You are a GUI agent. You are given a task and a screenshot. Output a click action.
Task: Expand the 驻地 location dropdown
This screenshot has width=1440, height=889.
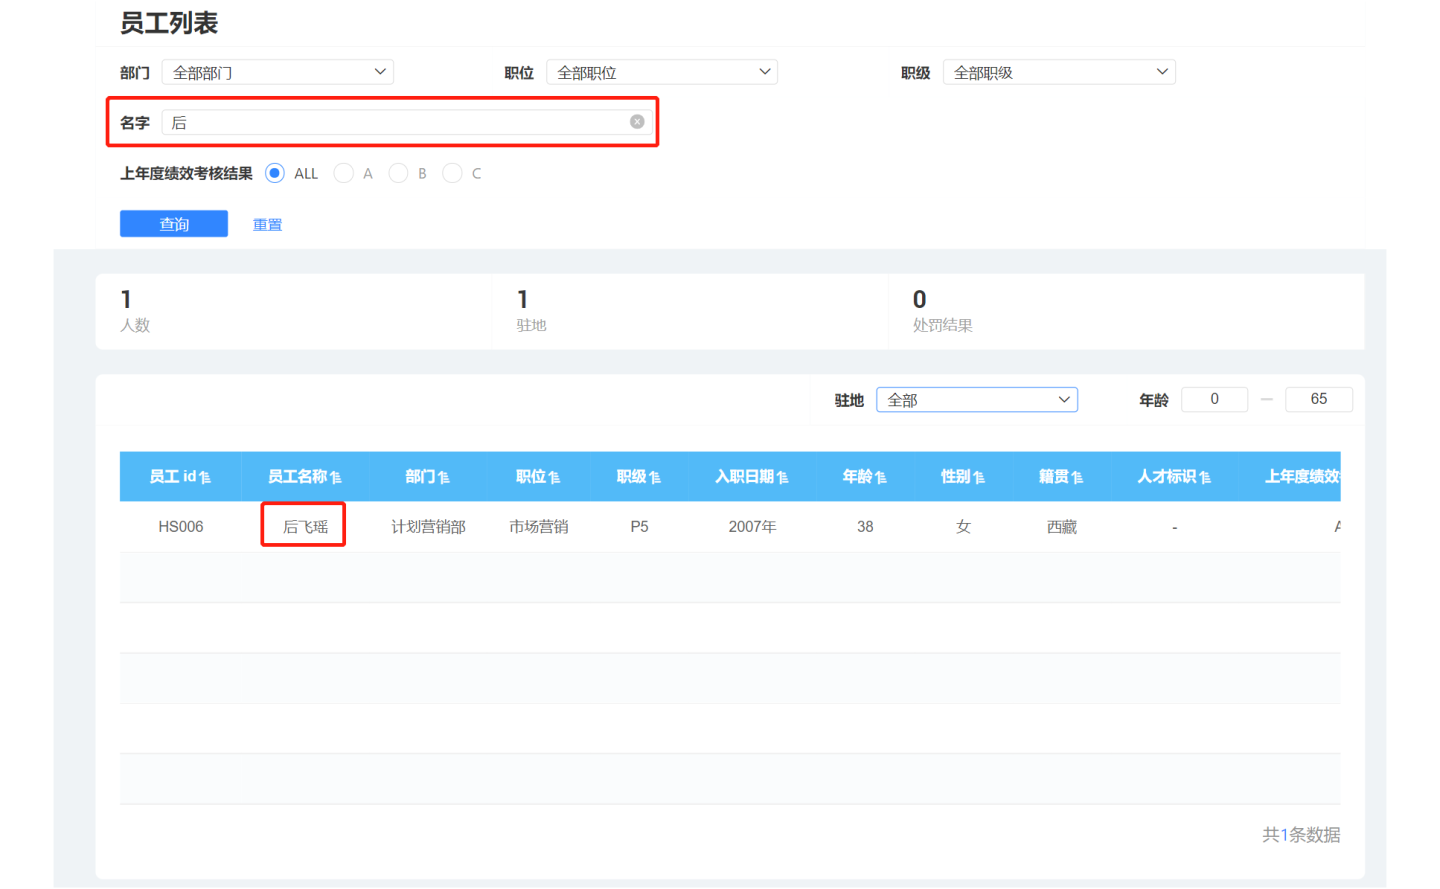[x=977, y=400]
